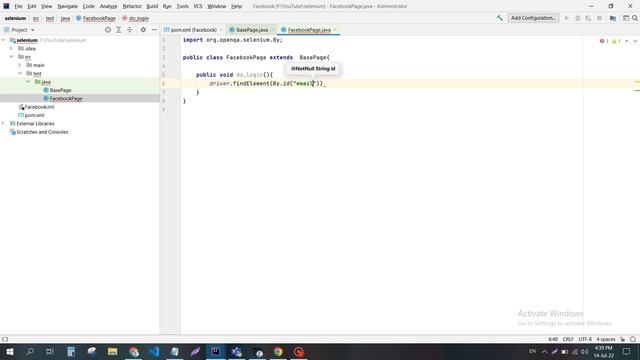Open the File menu
This screenshot has width=640, height=360.
[18, 6]
